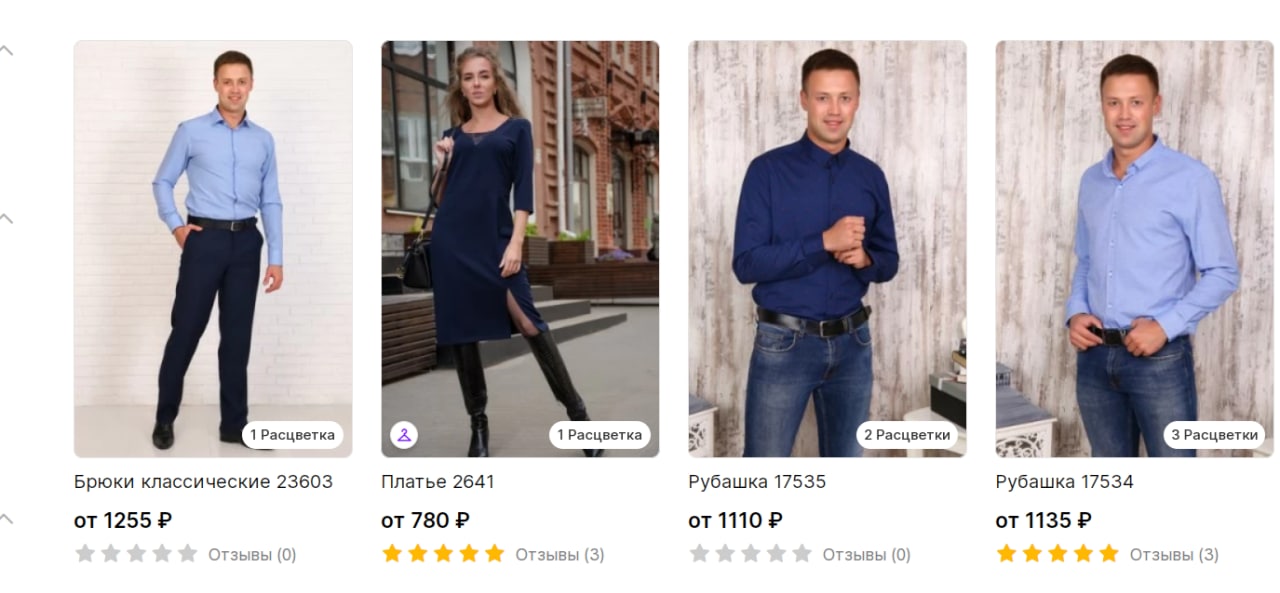This screenshot has height=593, width=1280.
Task: Click the fifth gold star under Рубашка 17534
Action: click(1109, 553)
